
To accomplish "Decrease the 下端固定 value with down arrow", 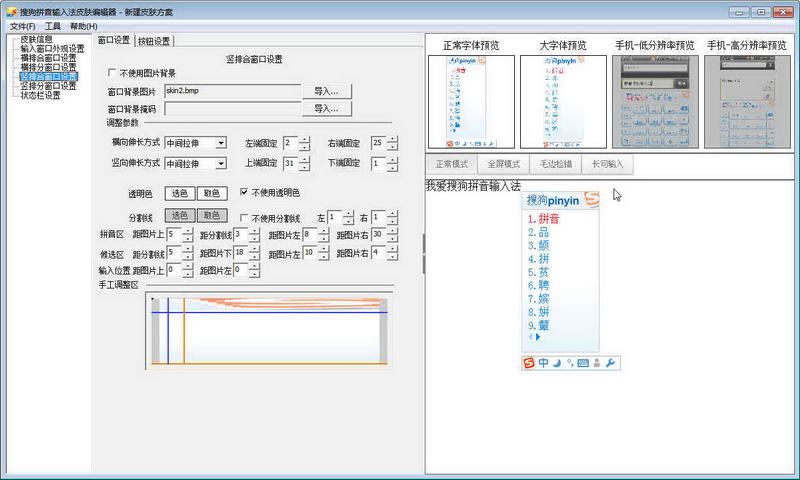I will click(x=392, y=167).
